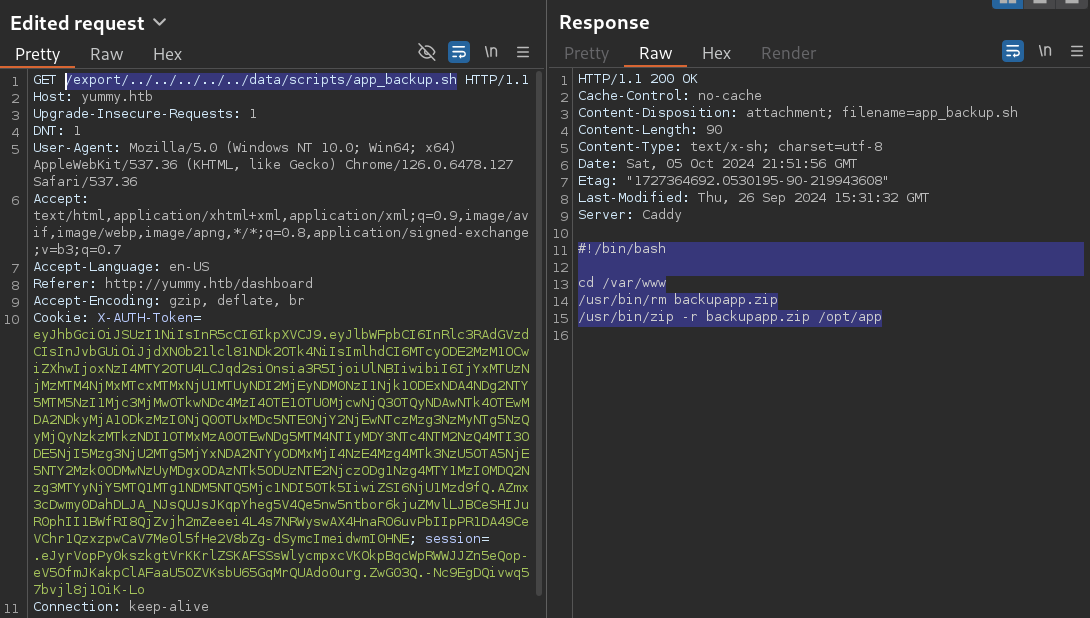Click the highlighted /export/../ app_backup.sh path
The width and height of the screenshot is (1090, 618).
(x=261, y=80)
